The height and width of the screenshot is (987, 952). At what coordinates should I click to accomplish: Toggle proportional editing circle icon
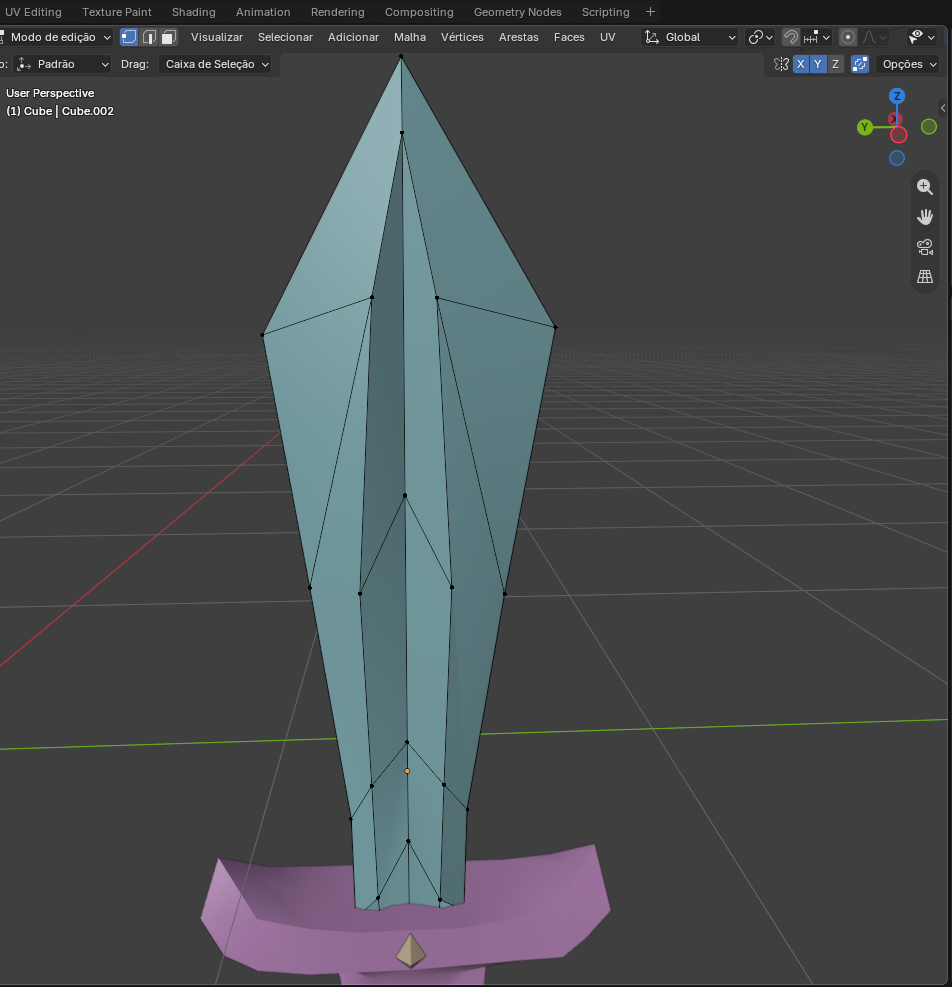tap(848, 37)
